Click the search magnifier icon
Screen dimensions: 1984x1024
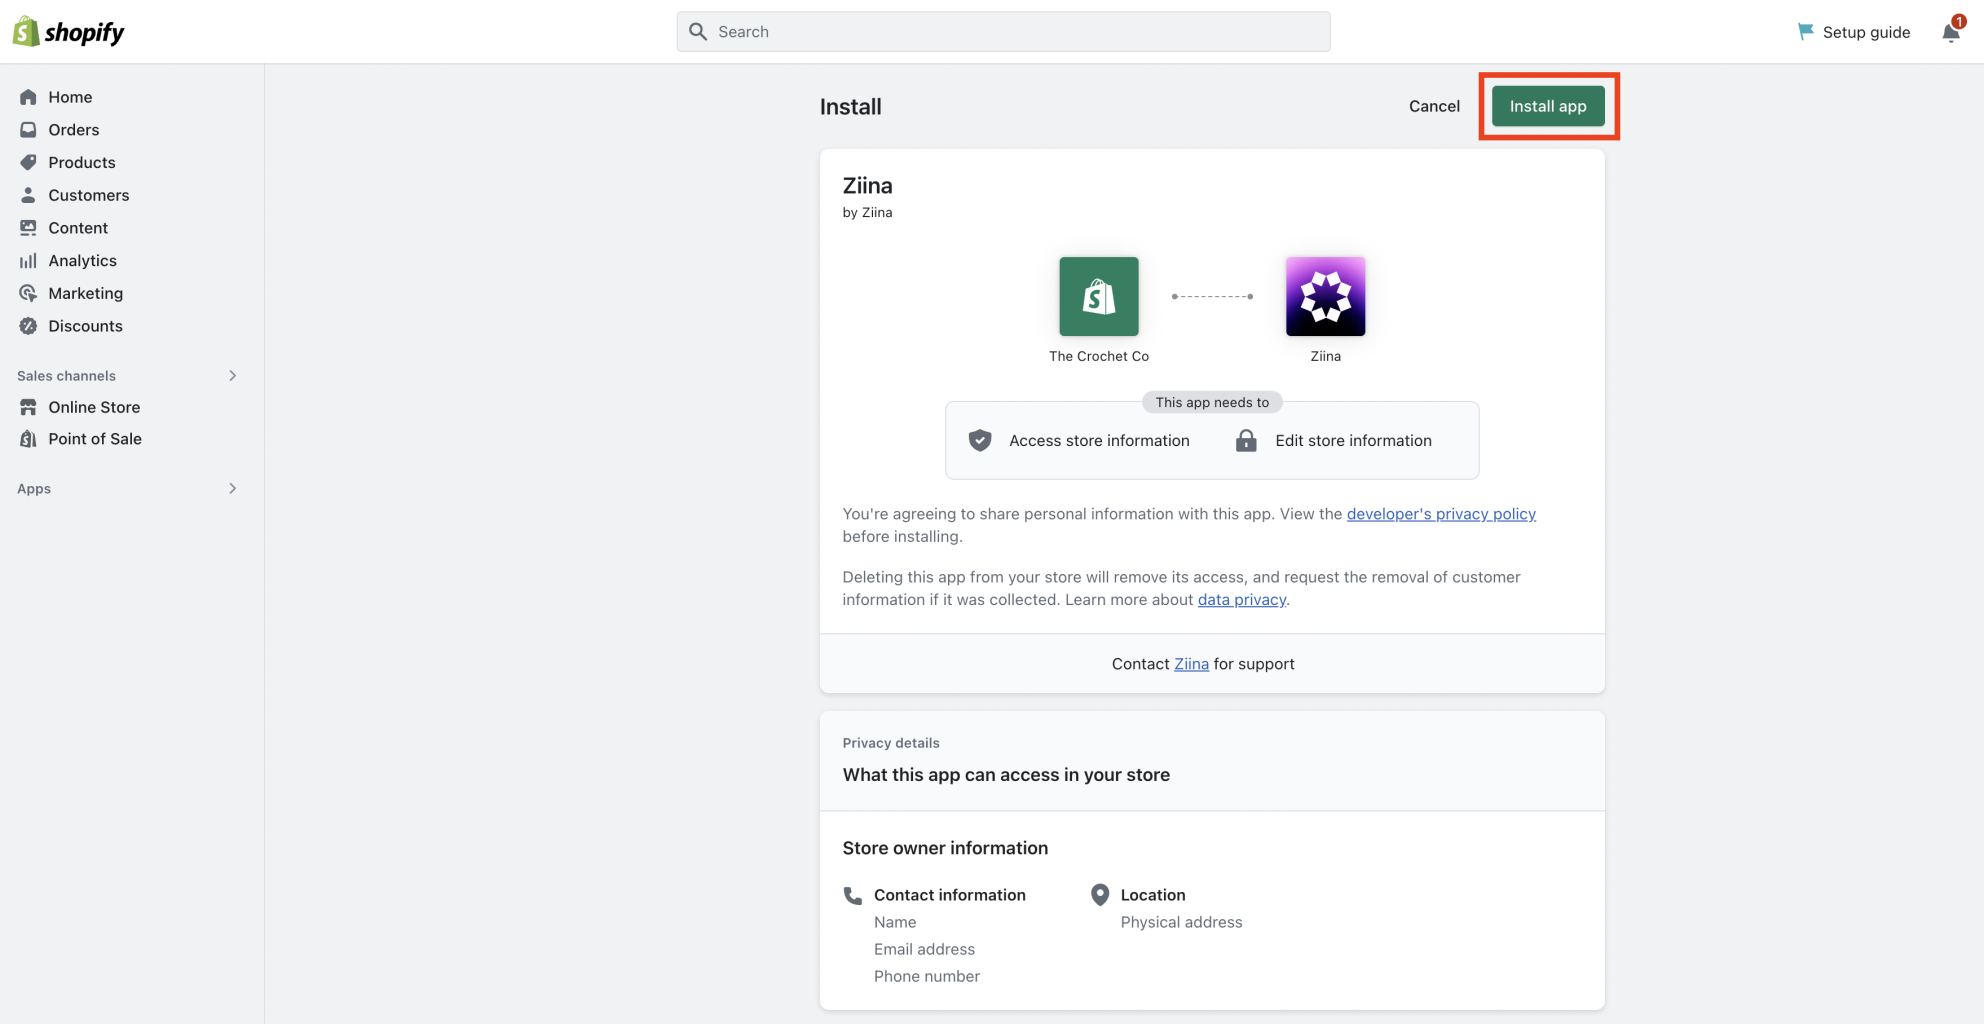coord(698,32)
